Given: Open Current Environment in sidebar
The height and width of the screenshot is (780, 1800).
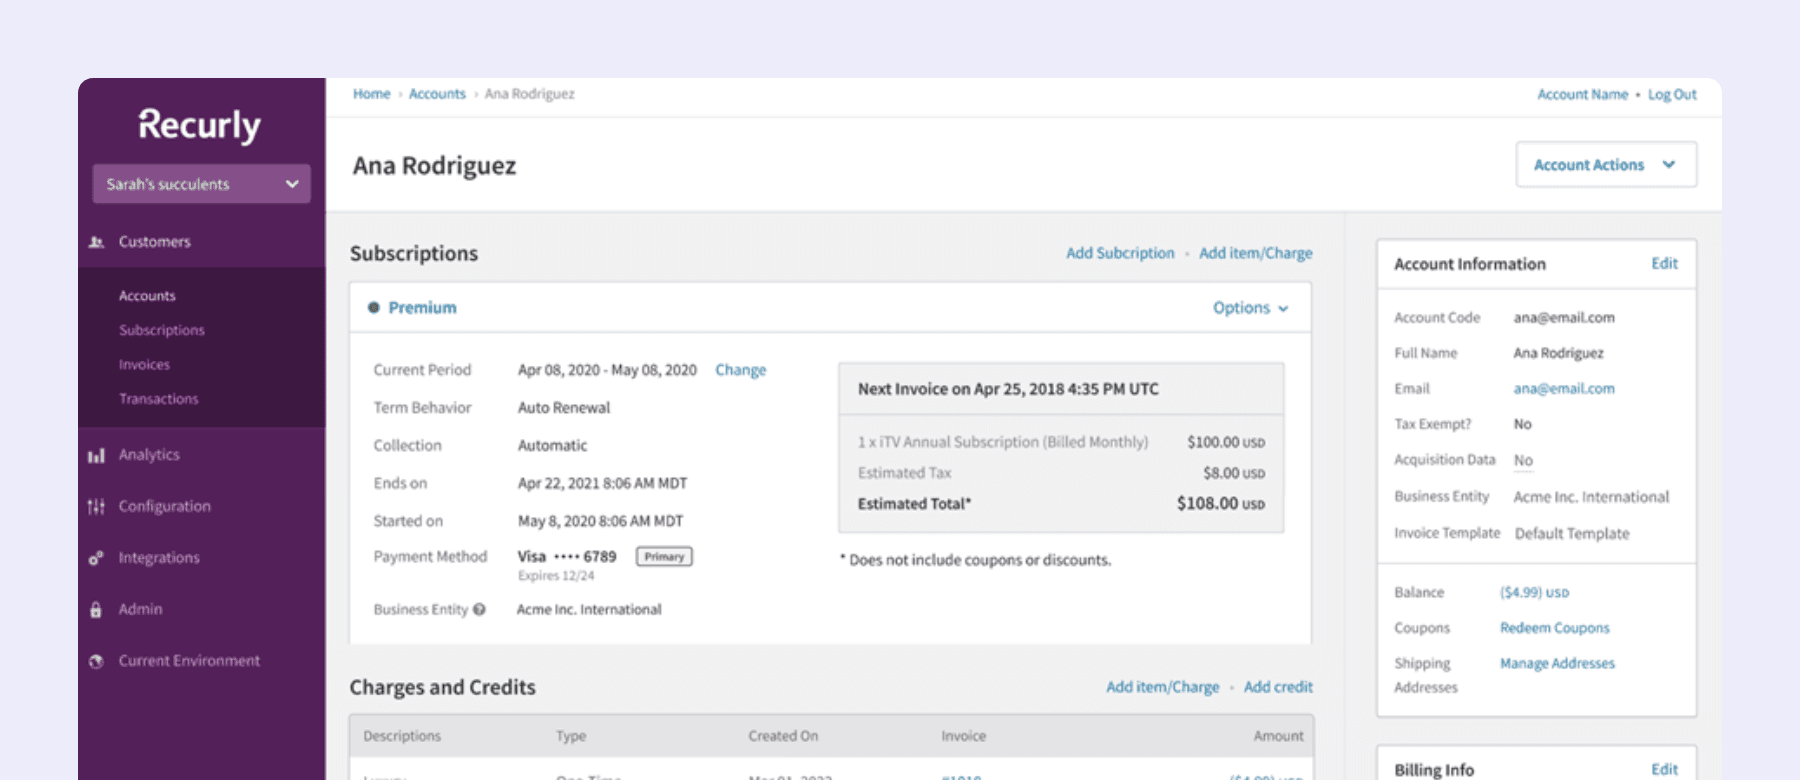Looking at the screenshot, I should click(189, 661).
